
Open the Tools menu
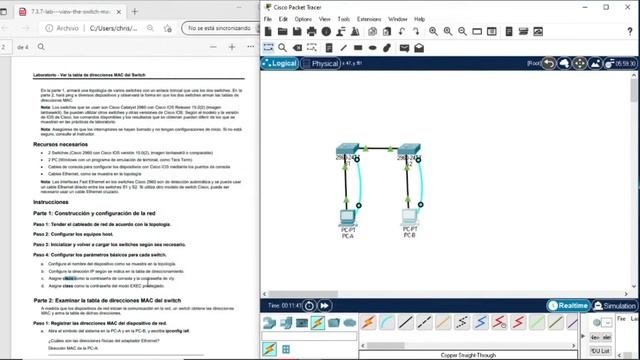344,19
